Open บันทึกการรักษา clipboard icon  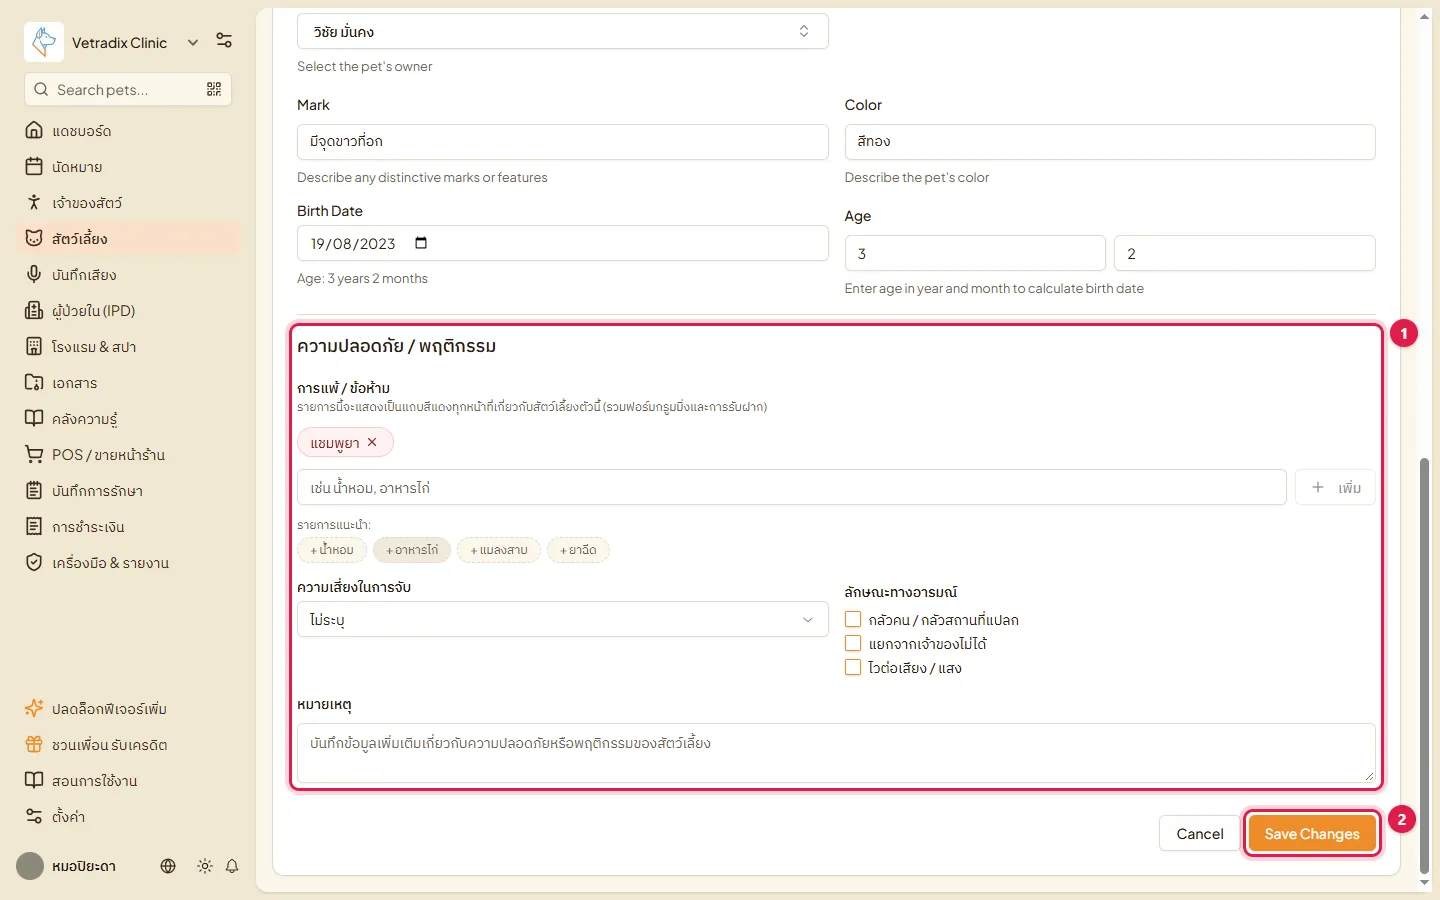(x=34, y=490)
